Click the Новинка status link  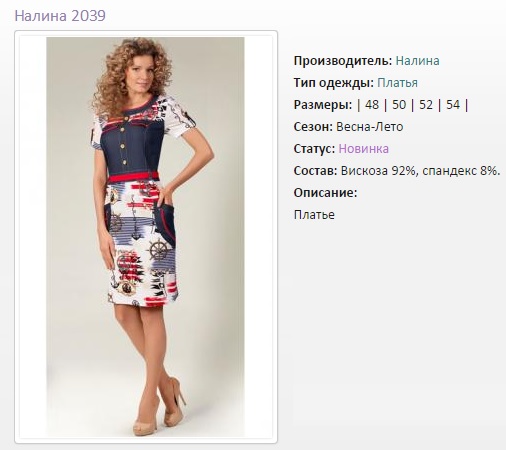pos(364,149)
